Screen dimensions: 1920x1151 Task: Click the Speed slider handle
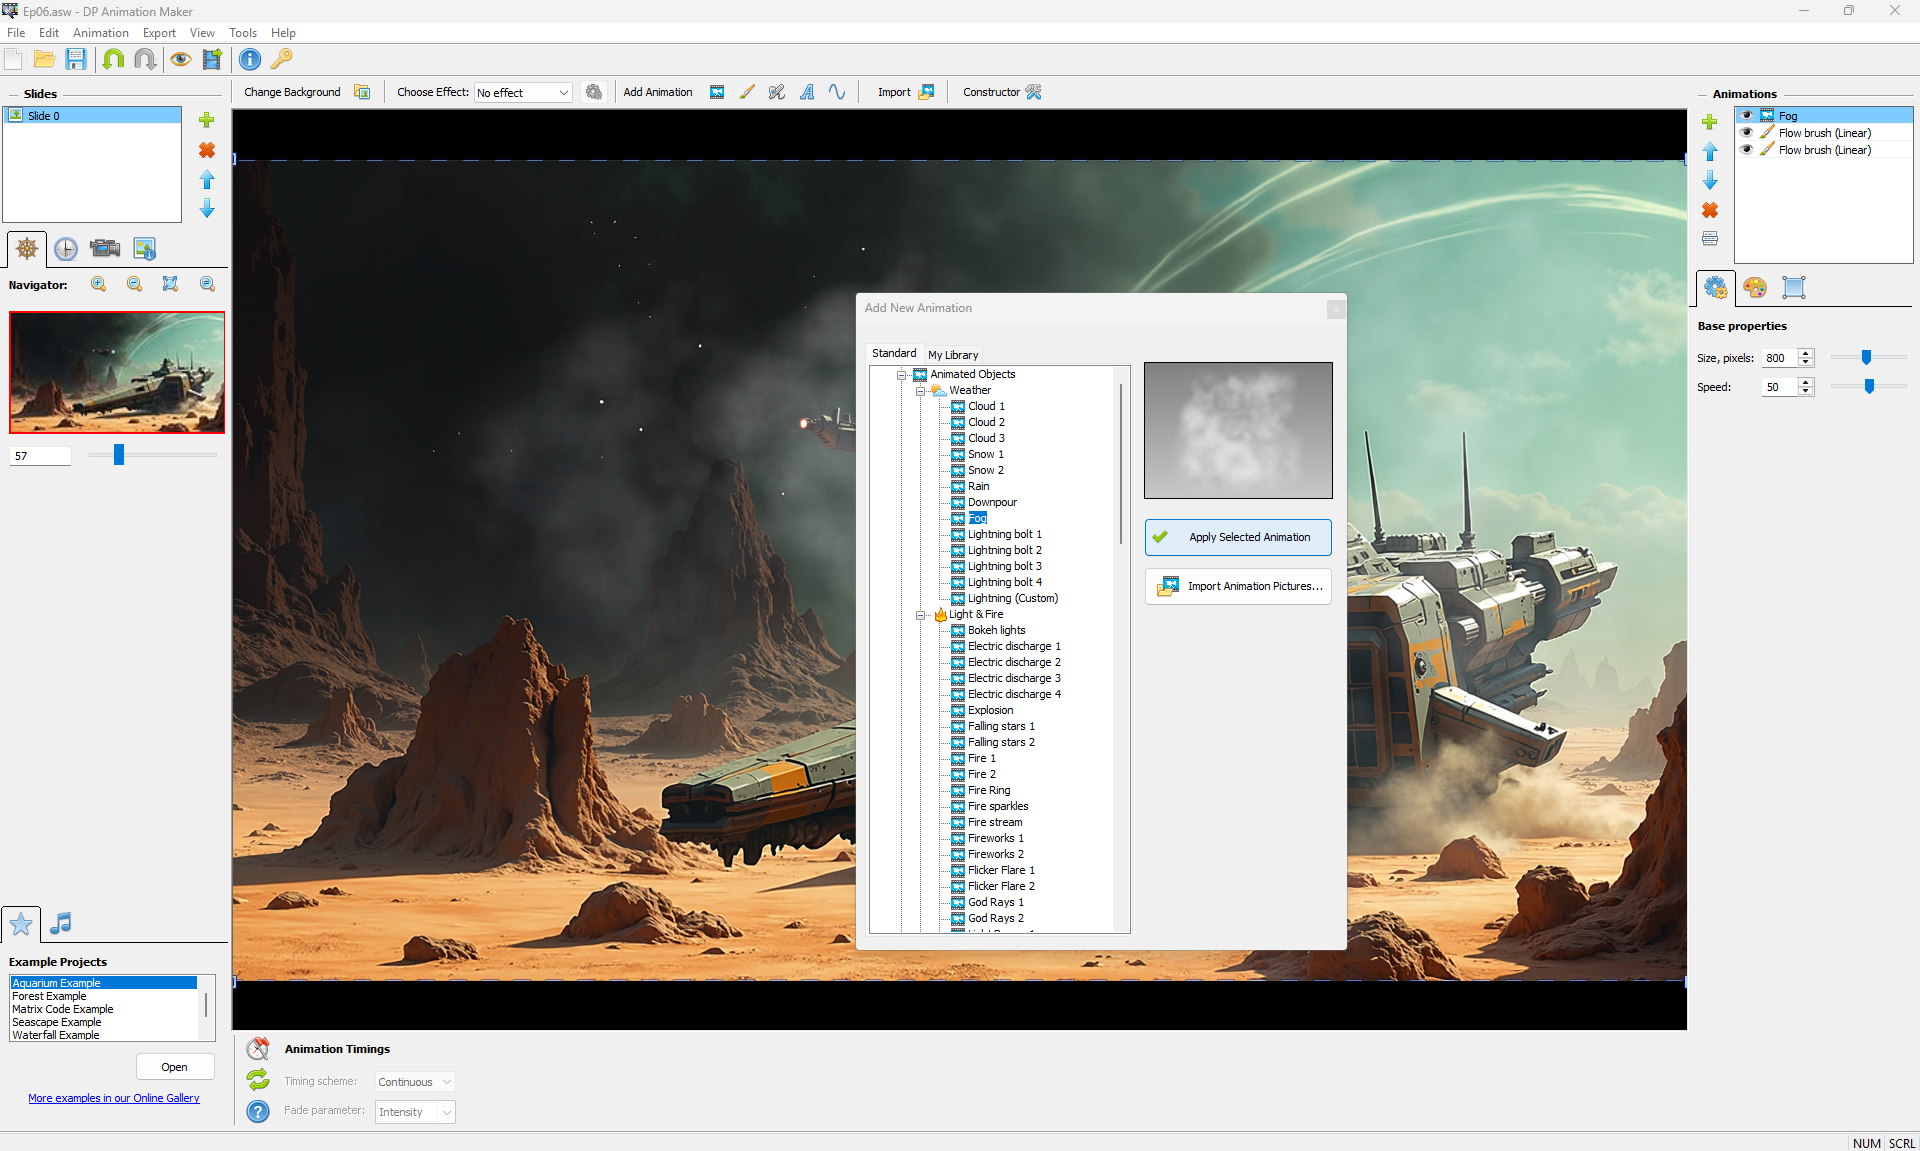pos(1869,387)
